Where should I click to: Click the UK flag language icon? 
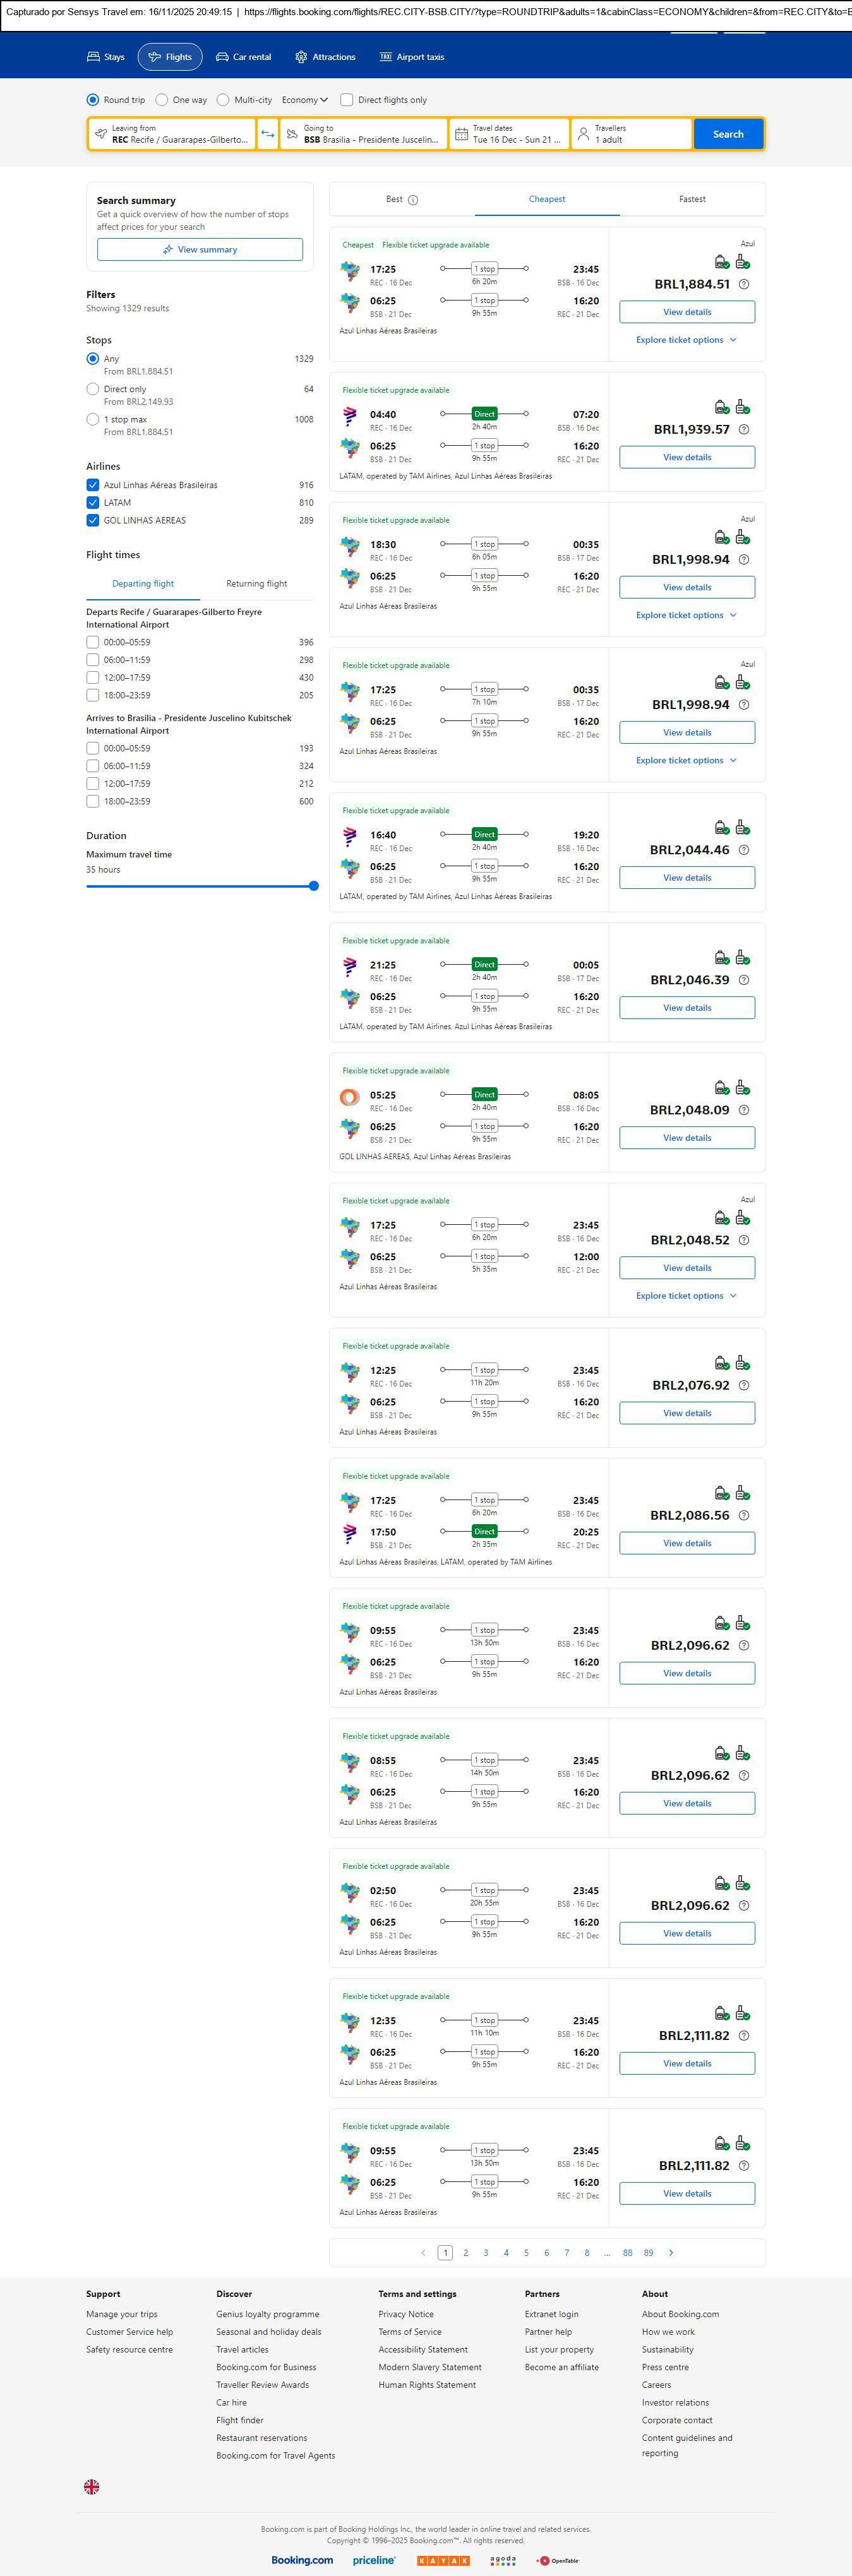click(91, 2486)
